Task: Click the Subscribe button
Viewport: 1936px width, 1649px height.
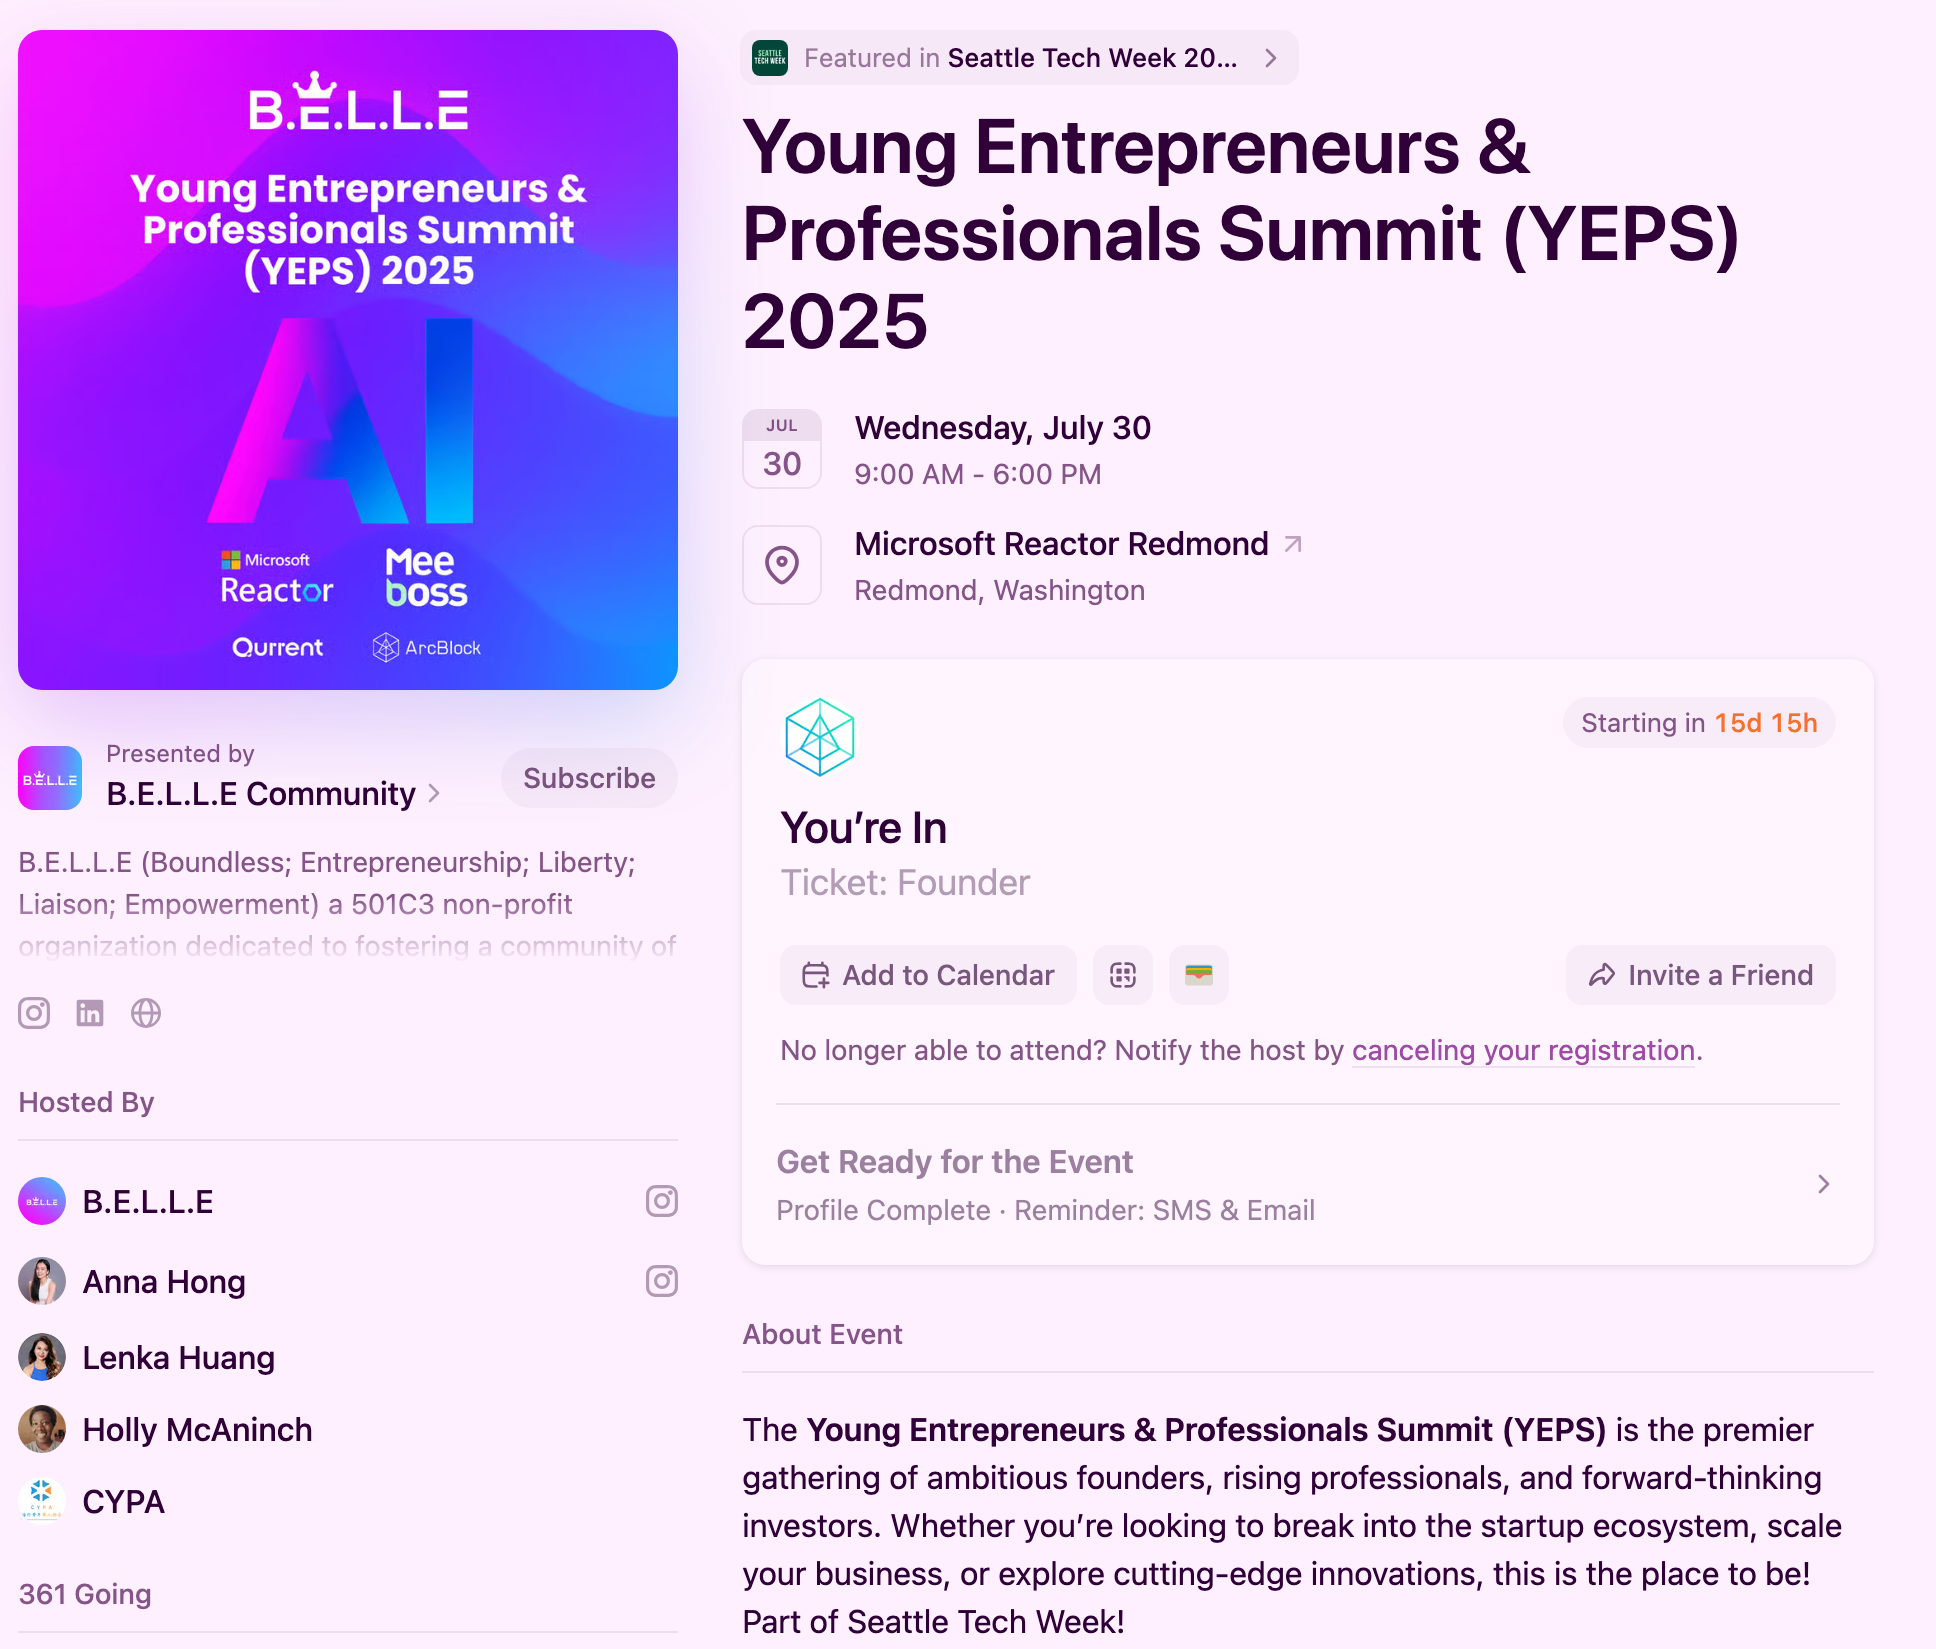Action: click(589, 778)
